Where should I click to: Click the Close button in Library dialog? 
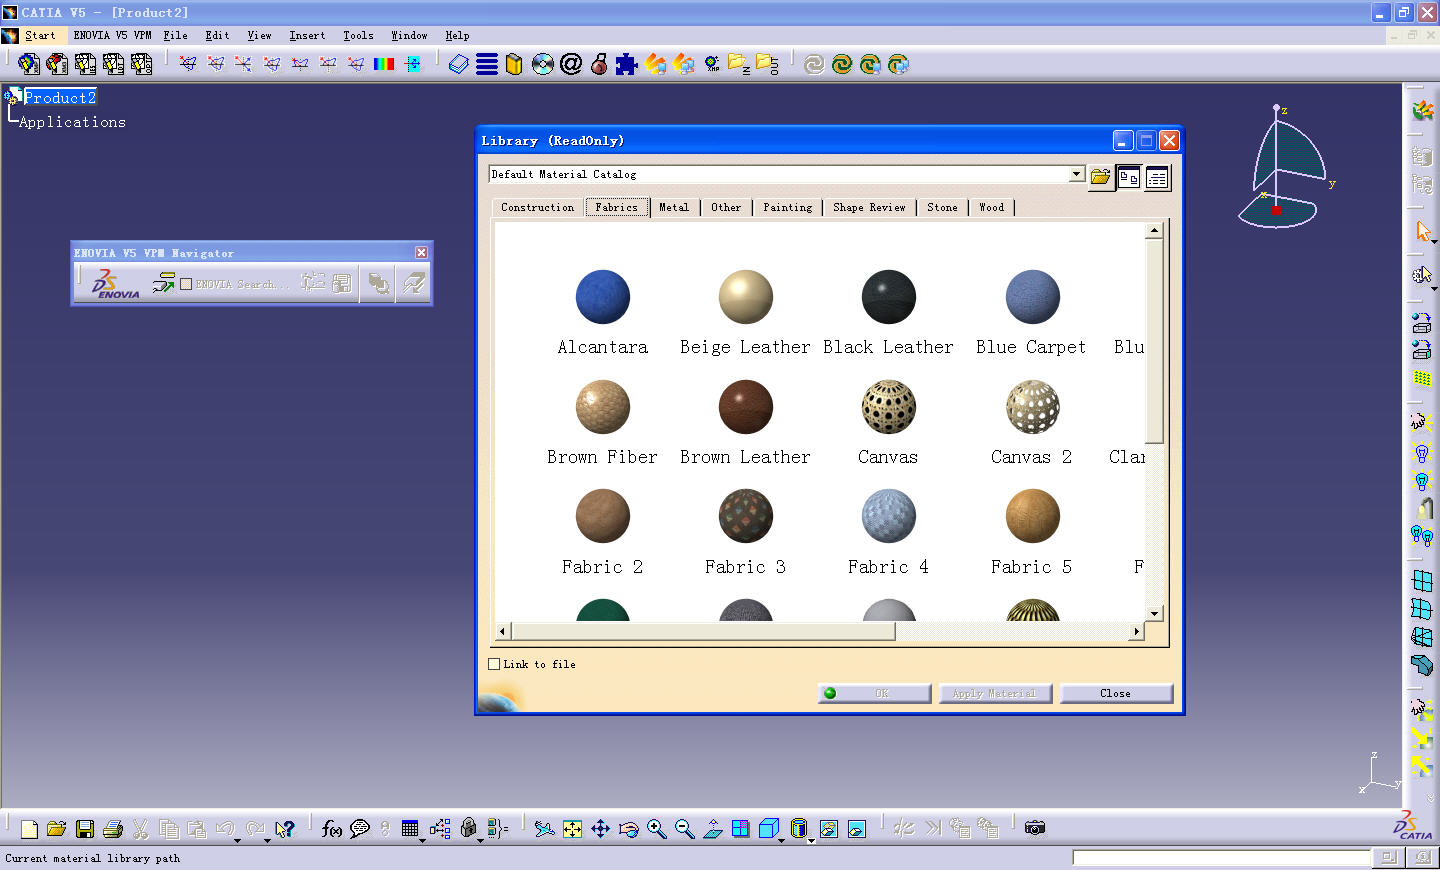1116,693
